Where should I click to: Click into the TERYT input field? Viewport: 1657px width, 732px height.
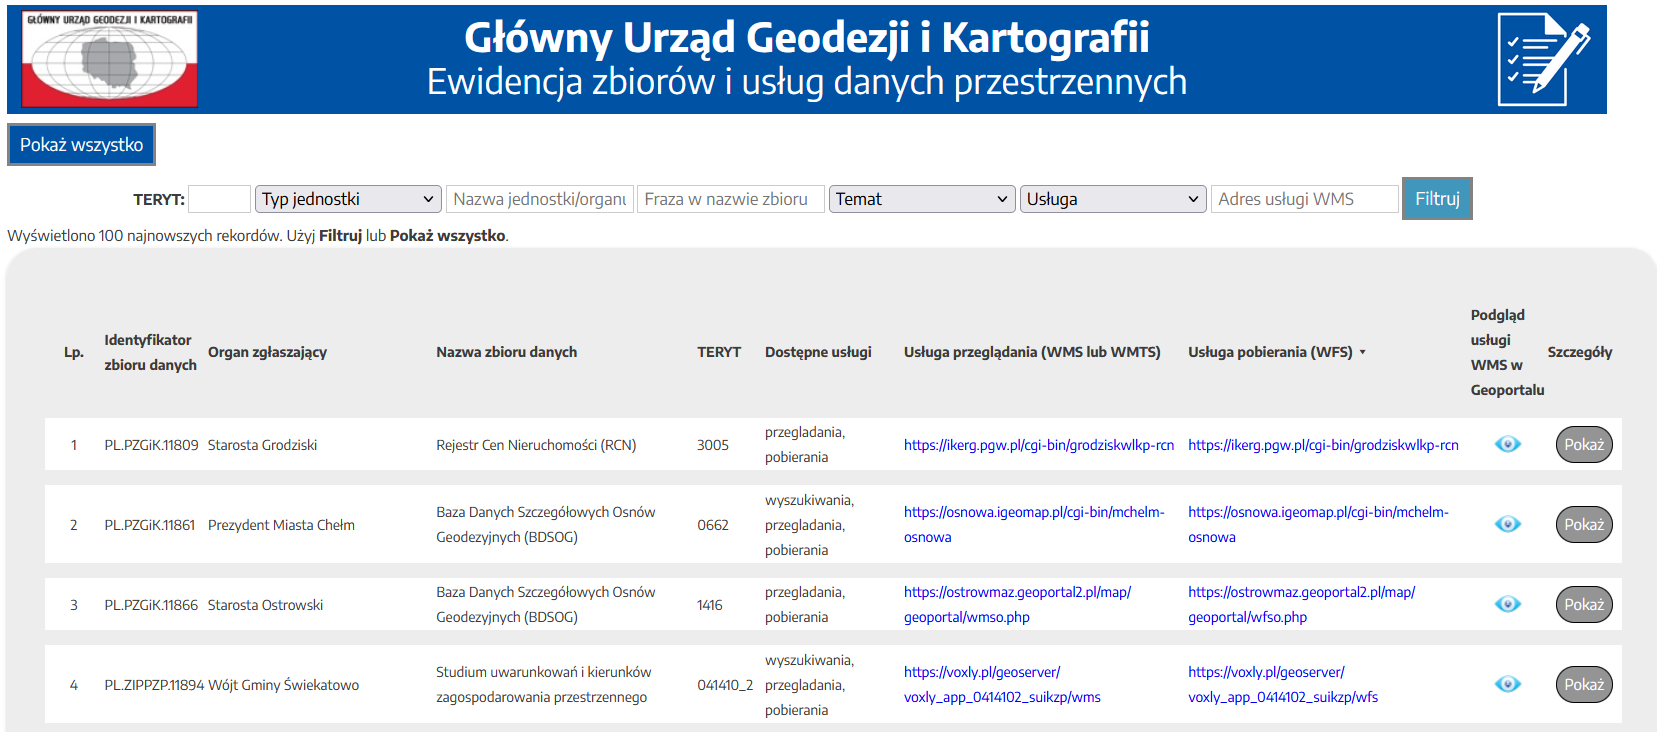click(219, 199)
